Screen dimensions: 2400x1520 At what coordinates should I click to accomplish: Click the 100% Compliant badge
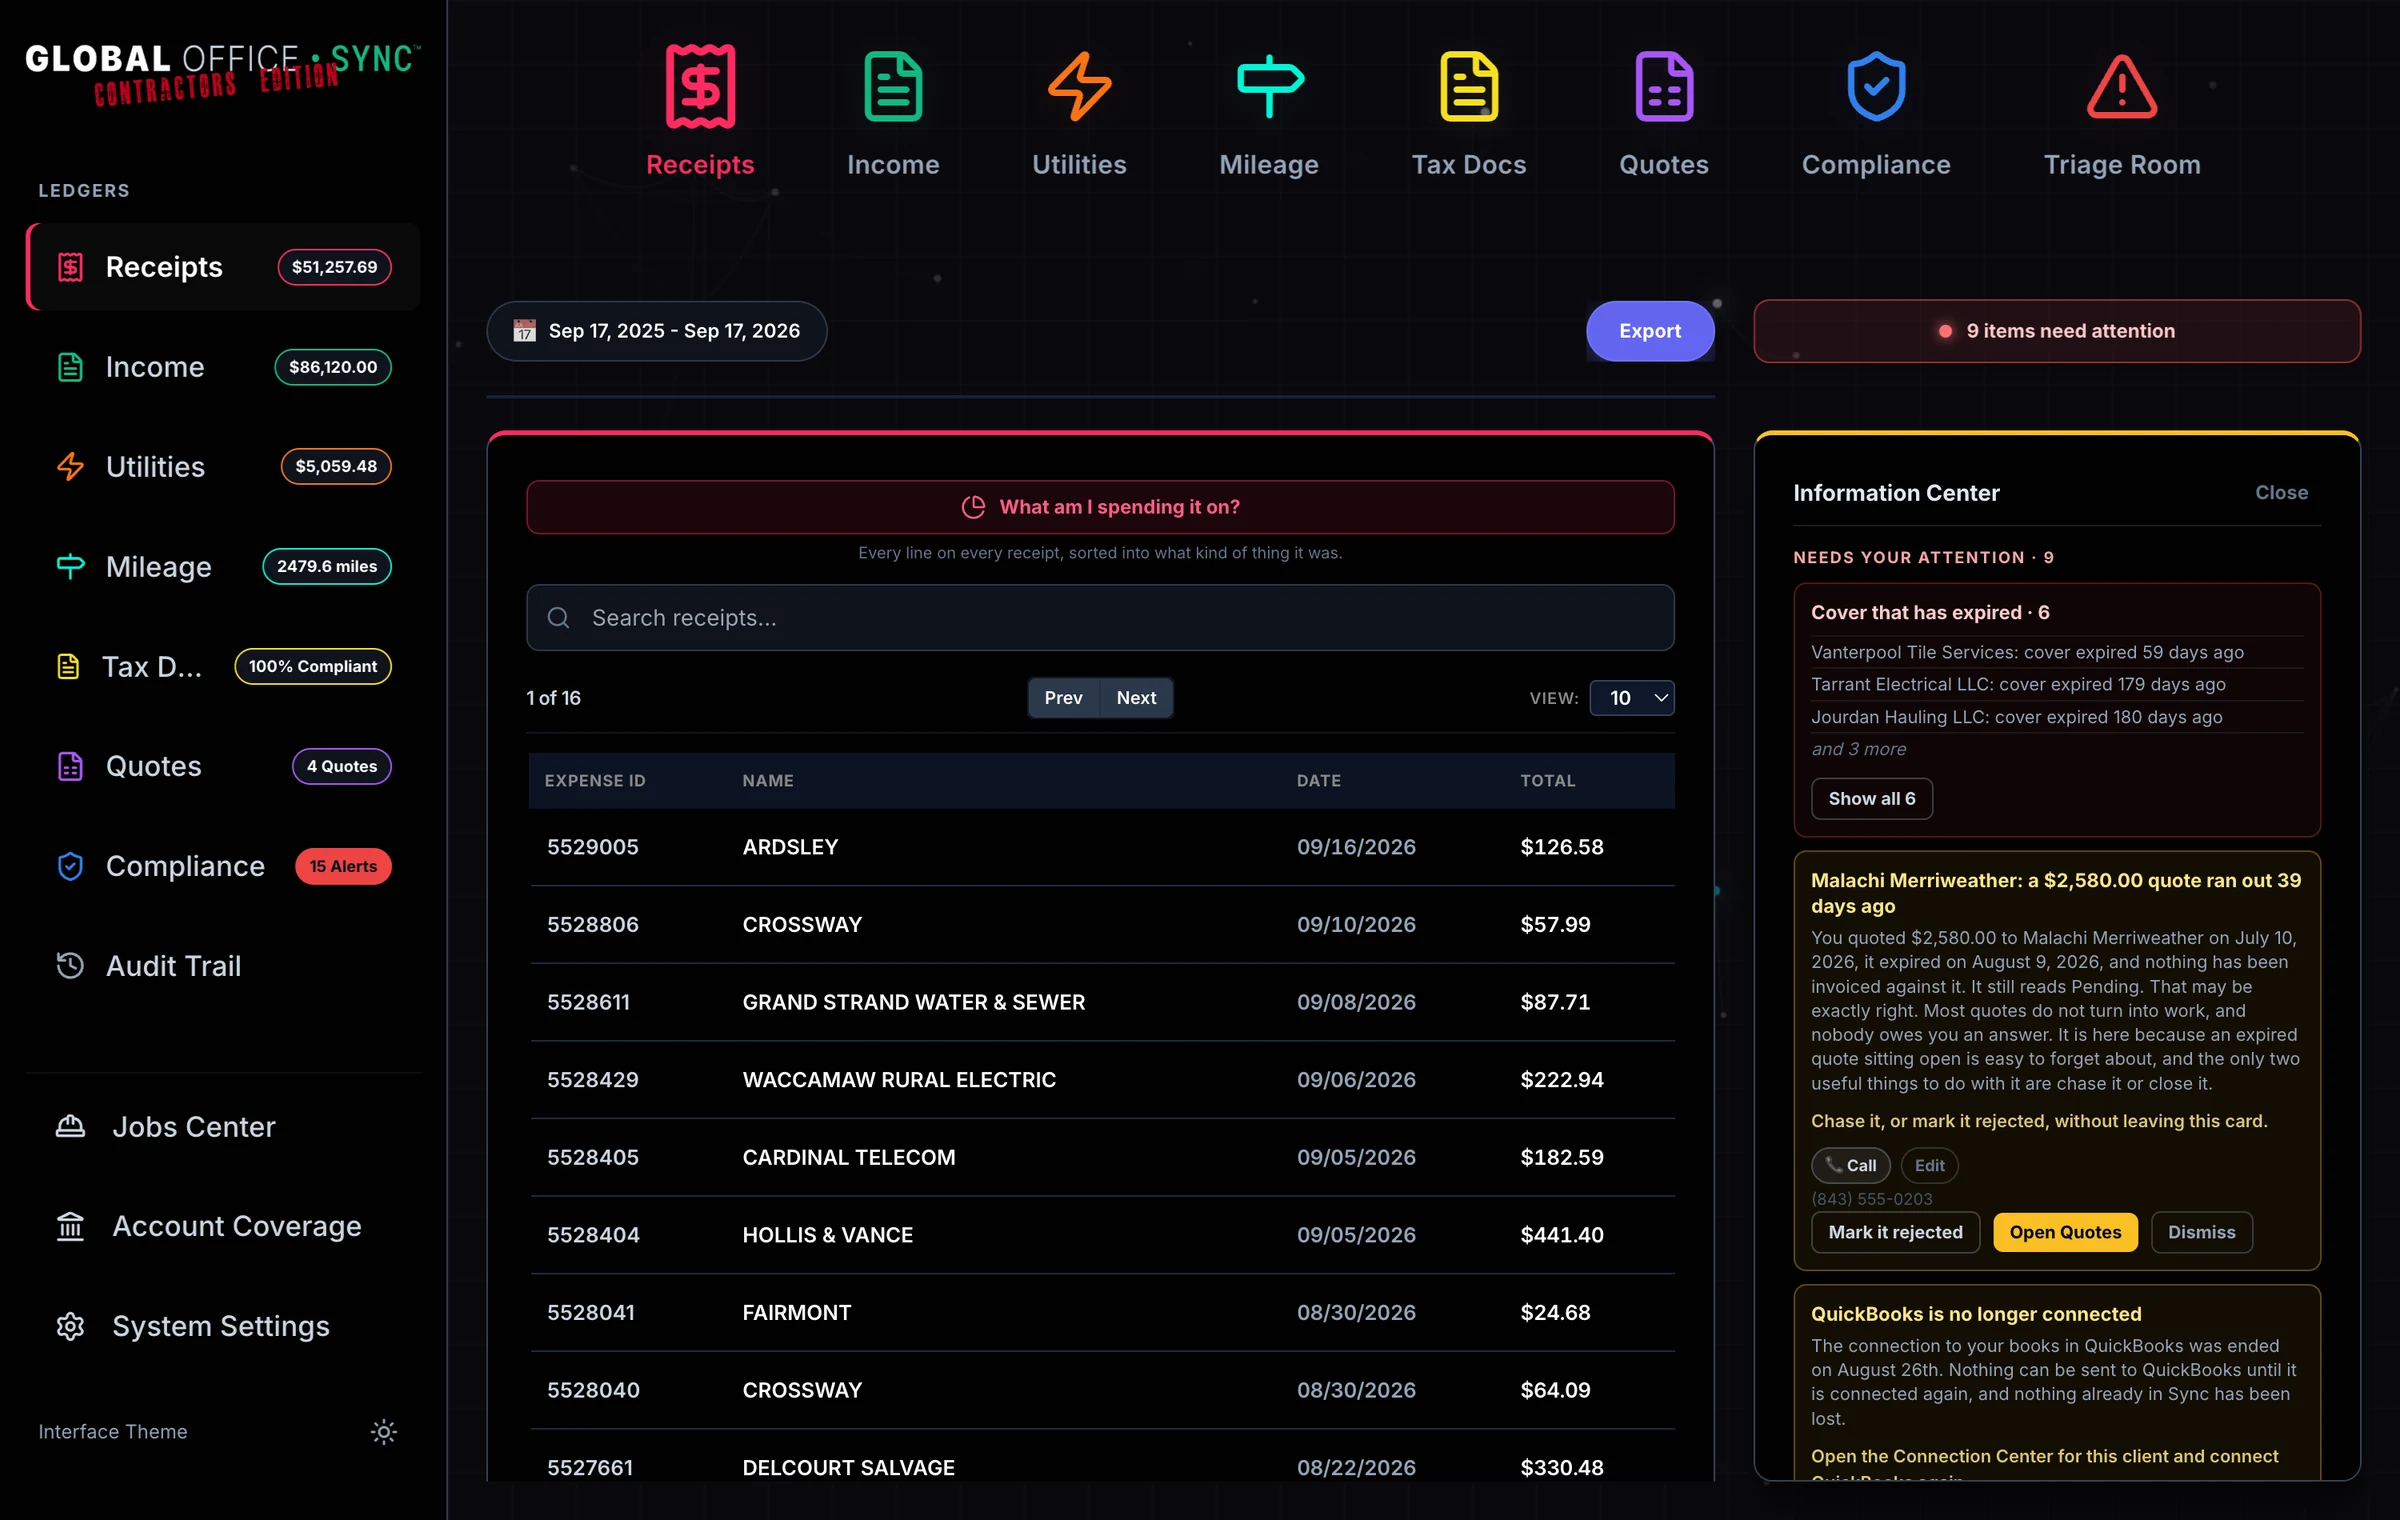(313, 667)
